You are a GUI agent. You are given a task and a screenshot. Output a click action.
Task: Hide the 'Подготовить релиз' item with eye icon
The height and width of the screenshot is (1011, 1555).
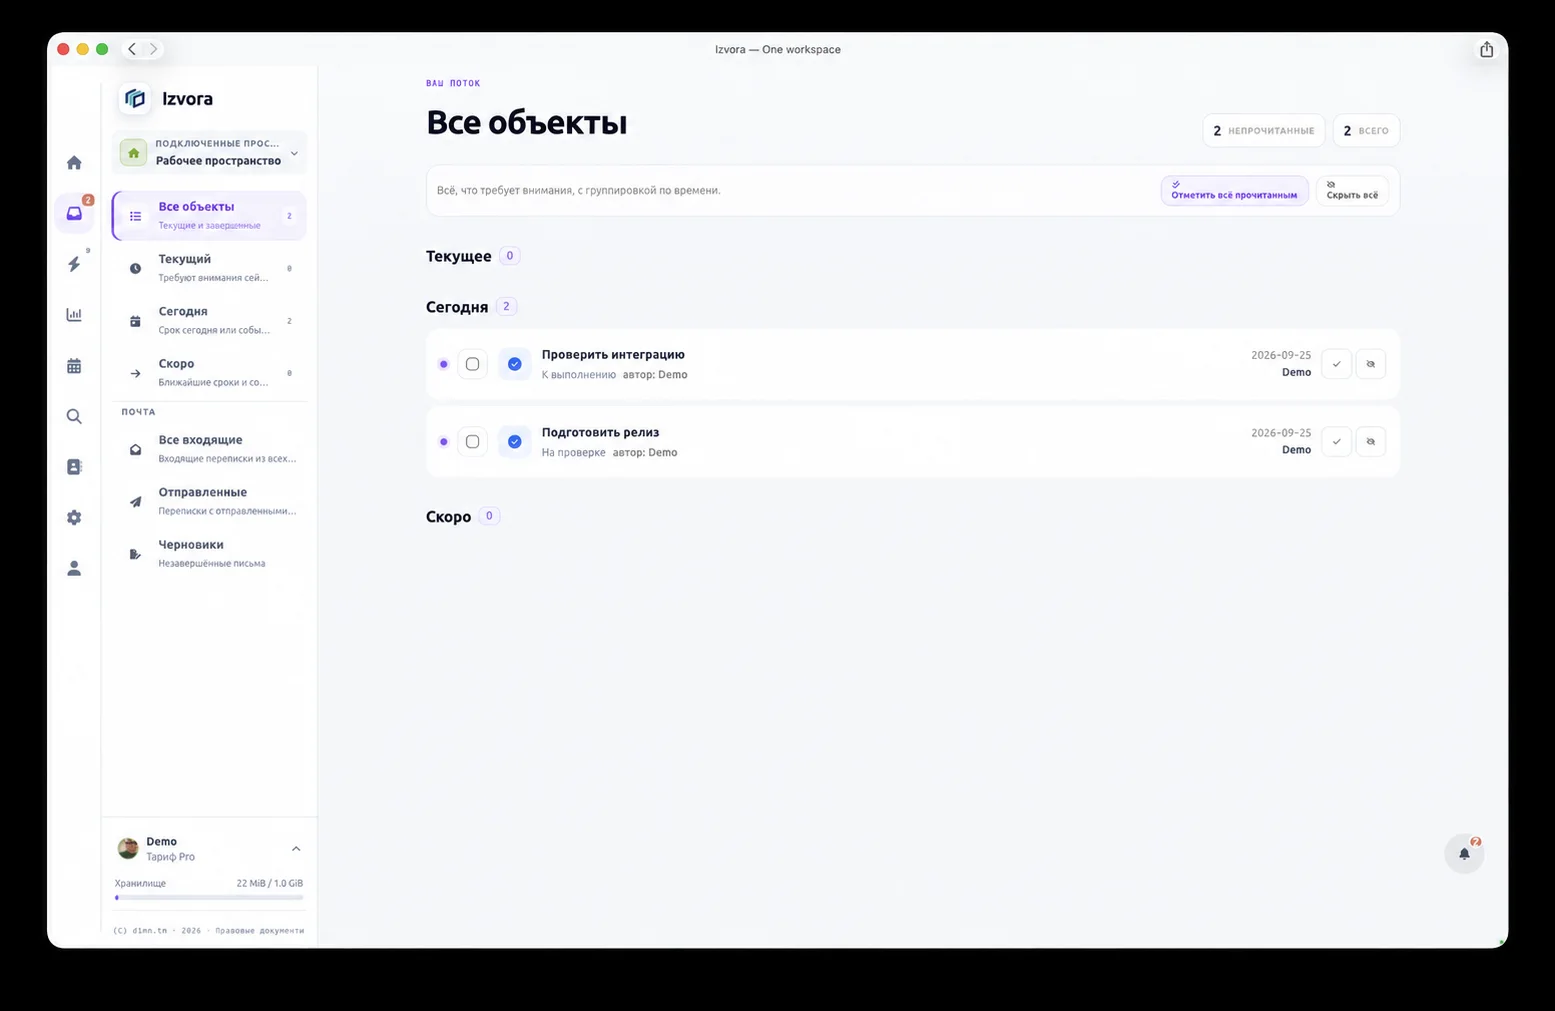(x=1371, y=442)
